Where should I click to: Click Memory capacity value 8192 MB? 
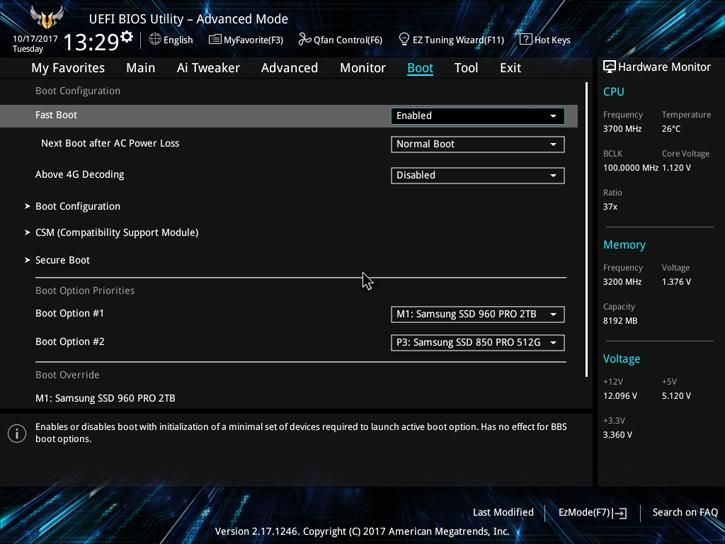[620, 321]
